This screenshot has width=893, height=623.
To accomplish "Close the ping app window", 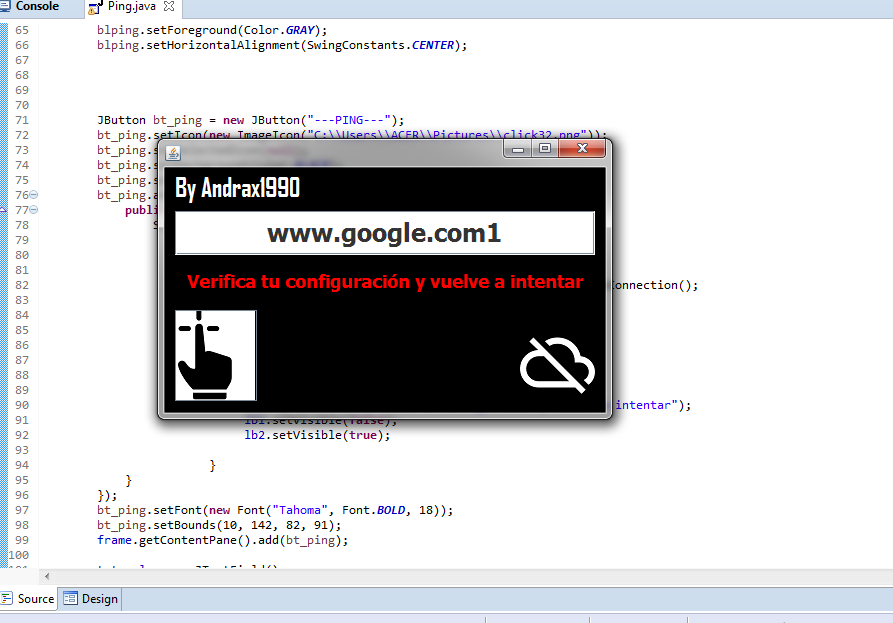I will [x=582, y=149].
